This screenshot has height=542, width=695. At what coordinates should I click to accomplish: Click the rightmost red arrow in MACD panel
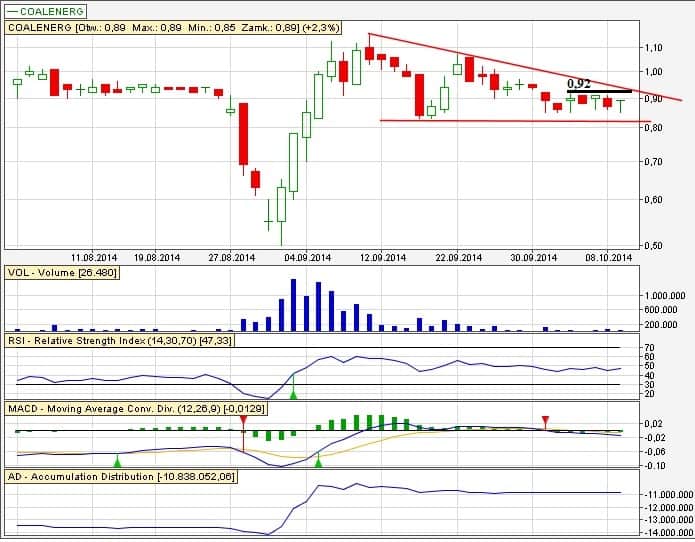545,421
